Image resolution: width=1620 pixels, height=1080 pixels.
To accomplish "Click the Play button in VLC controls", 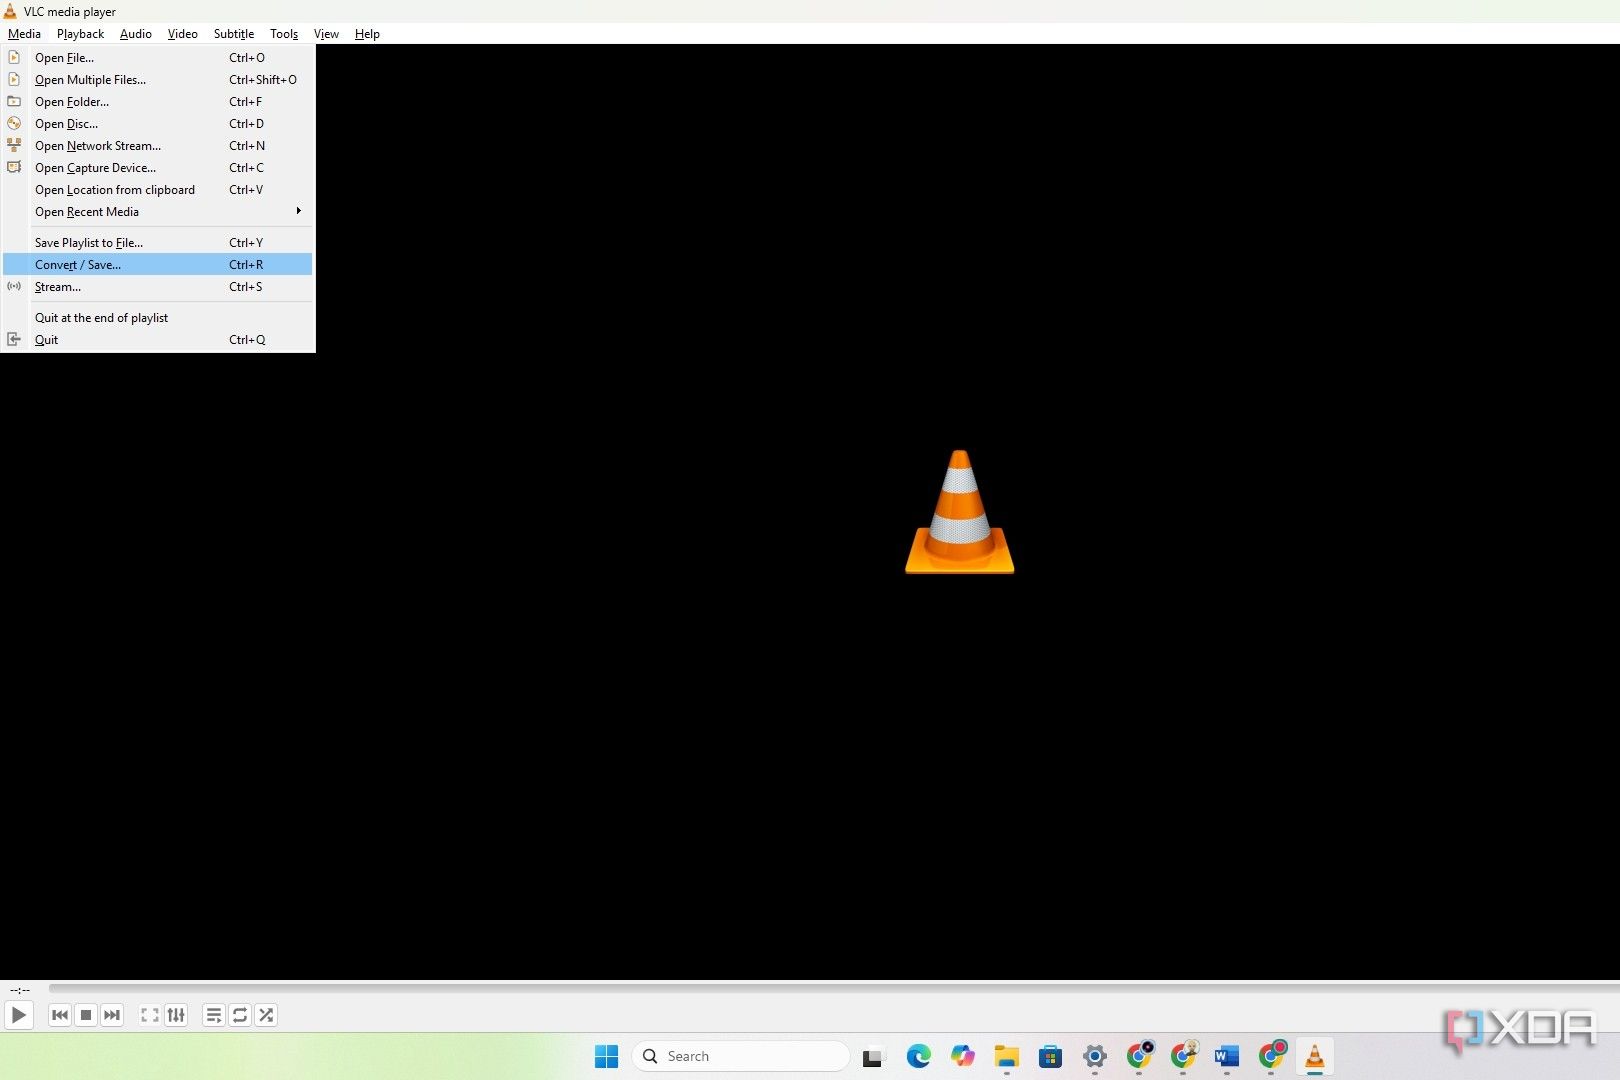I will 18,1015.
